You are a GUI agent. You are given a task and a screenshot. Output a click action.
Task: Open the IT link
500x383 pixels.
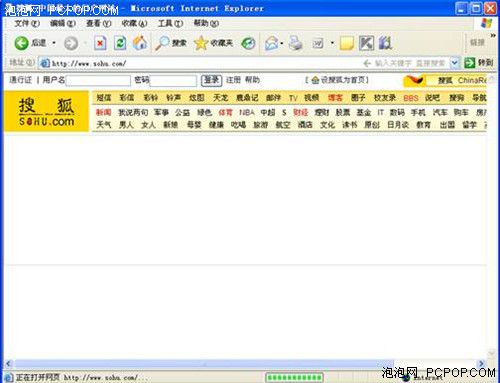380,112
